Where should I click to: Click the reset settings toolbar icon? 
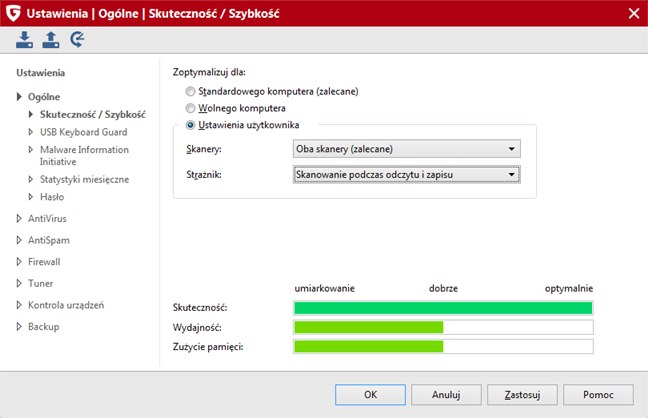pyautogui.click(x=77, y=40)
